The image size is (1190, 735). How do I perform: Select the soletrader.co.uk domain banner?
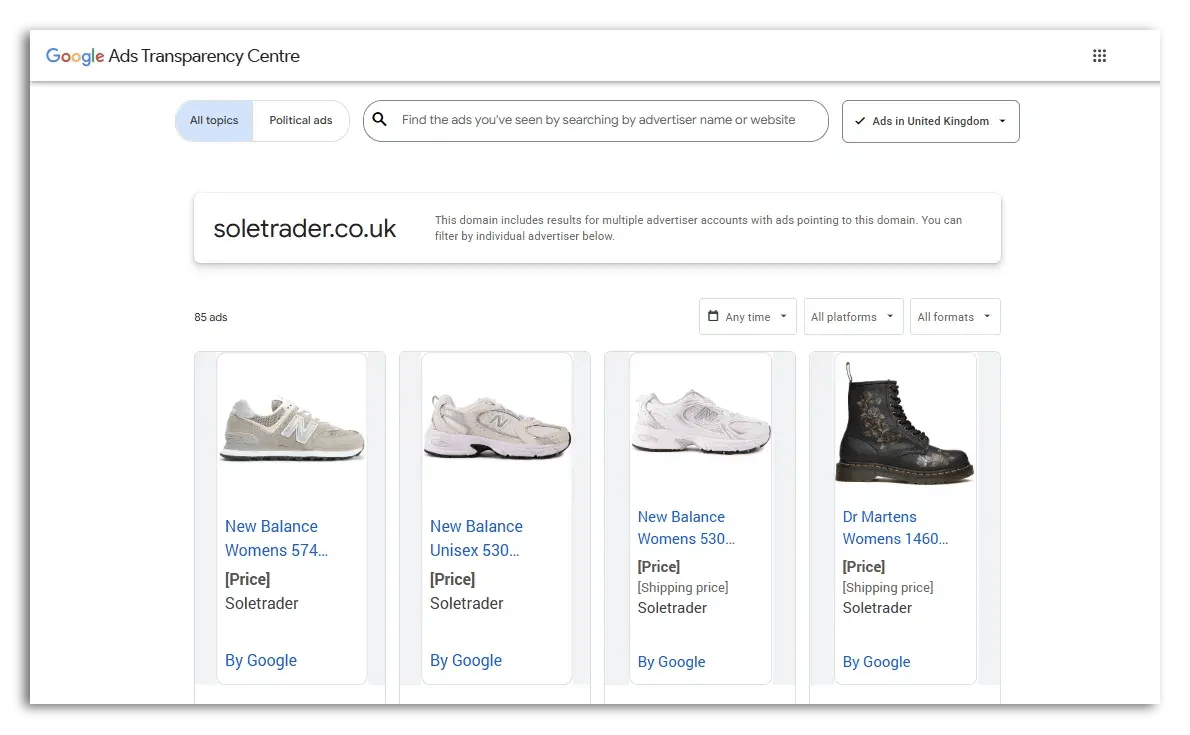[305, 228]
